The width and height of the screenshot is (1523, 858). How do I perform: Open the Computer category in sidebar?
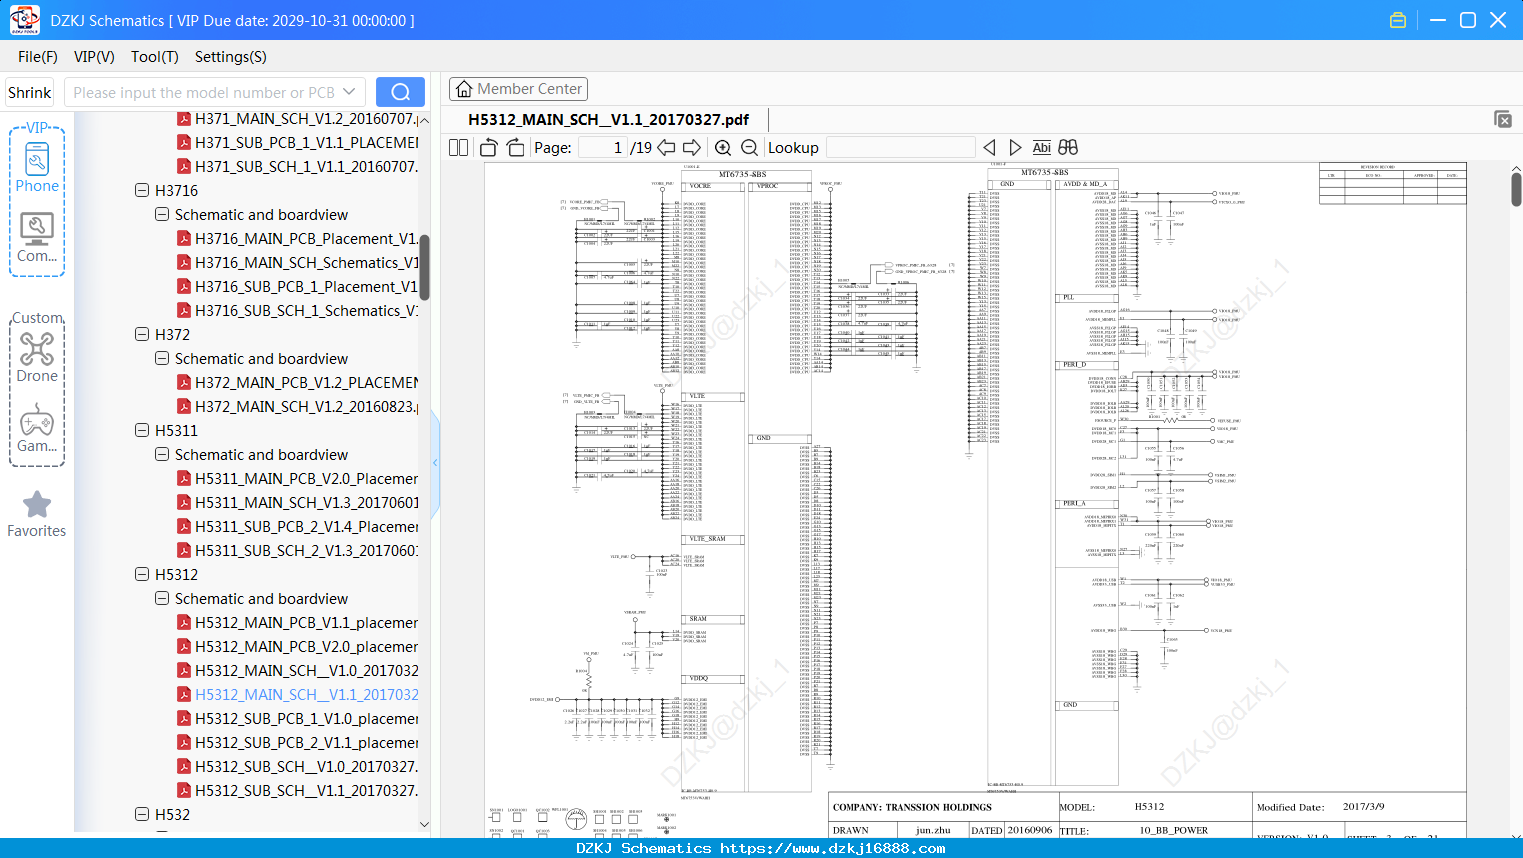point(37,238)
